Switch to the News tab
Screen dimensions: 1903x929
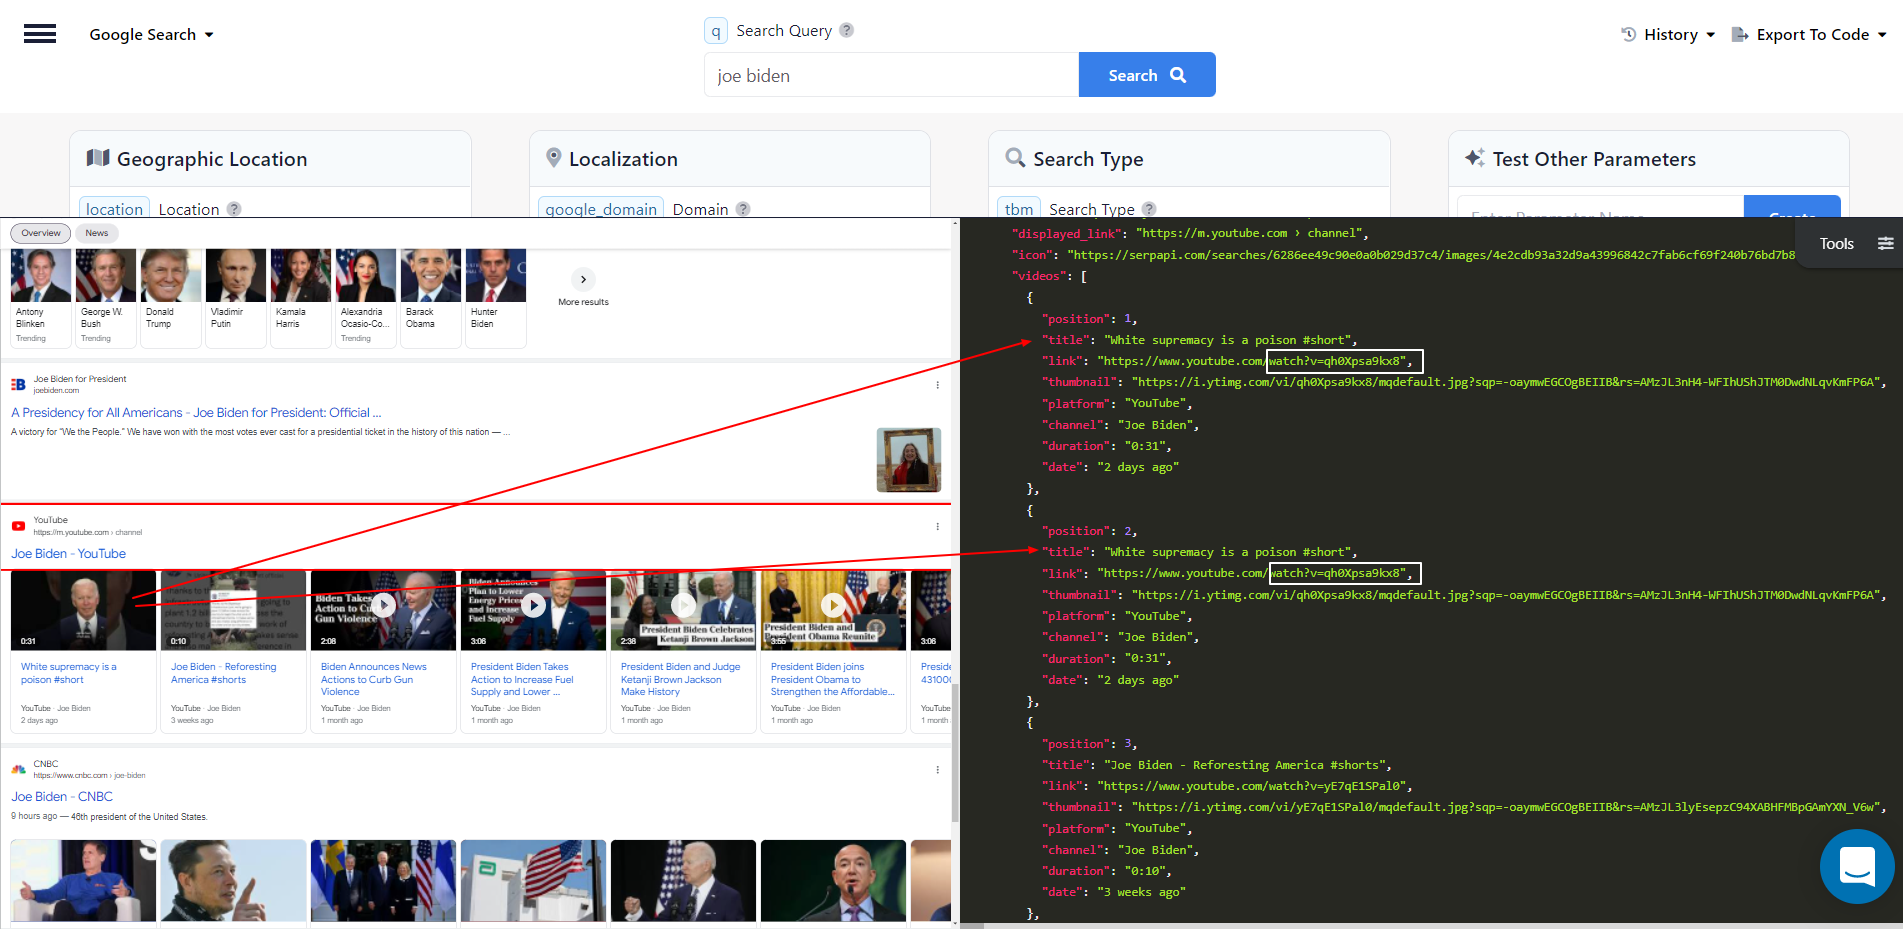tap(96, 232)
